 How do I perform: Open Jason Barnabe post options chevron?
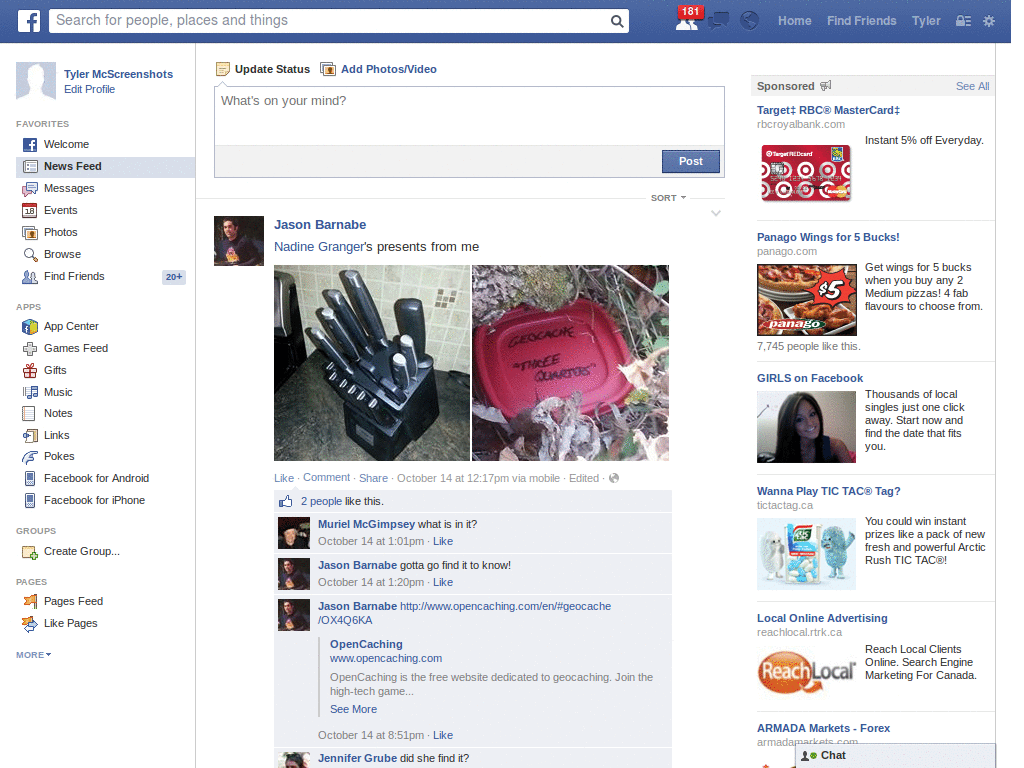[716, 214]
